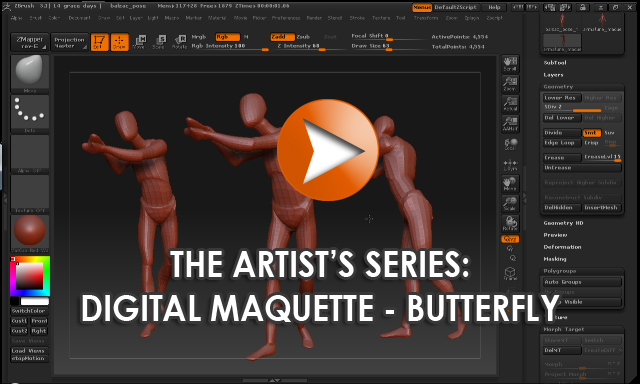Toggle the Local transformations icon
The height and width of the screenshot is (384, 640).
coord(510,144)
